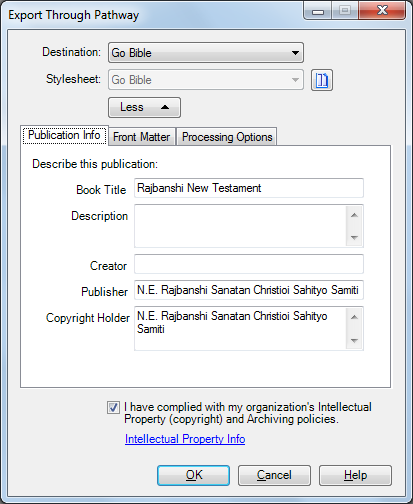
Task: Open the Help button
Action: pyautogui.click(x=355, y=475)
